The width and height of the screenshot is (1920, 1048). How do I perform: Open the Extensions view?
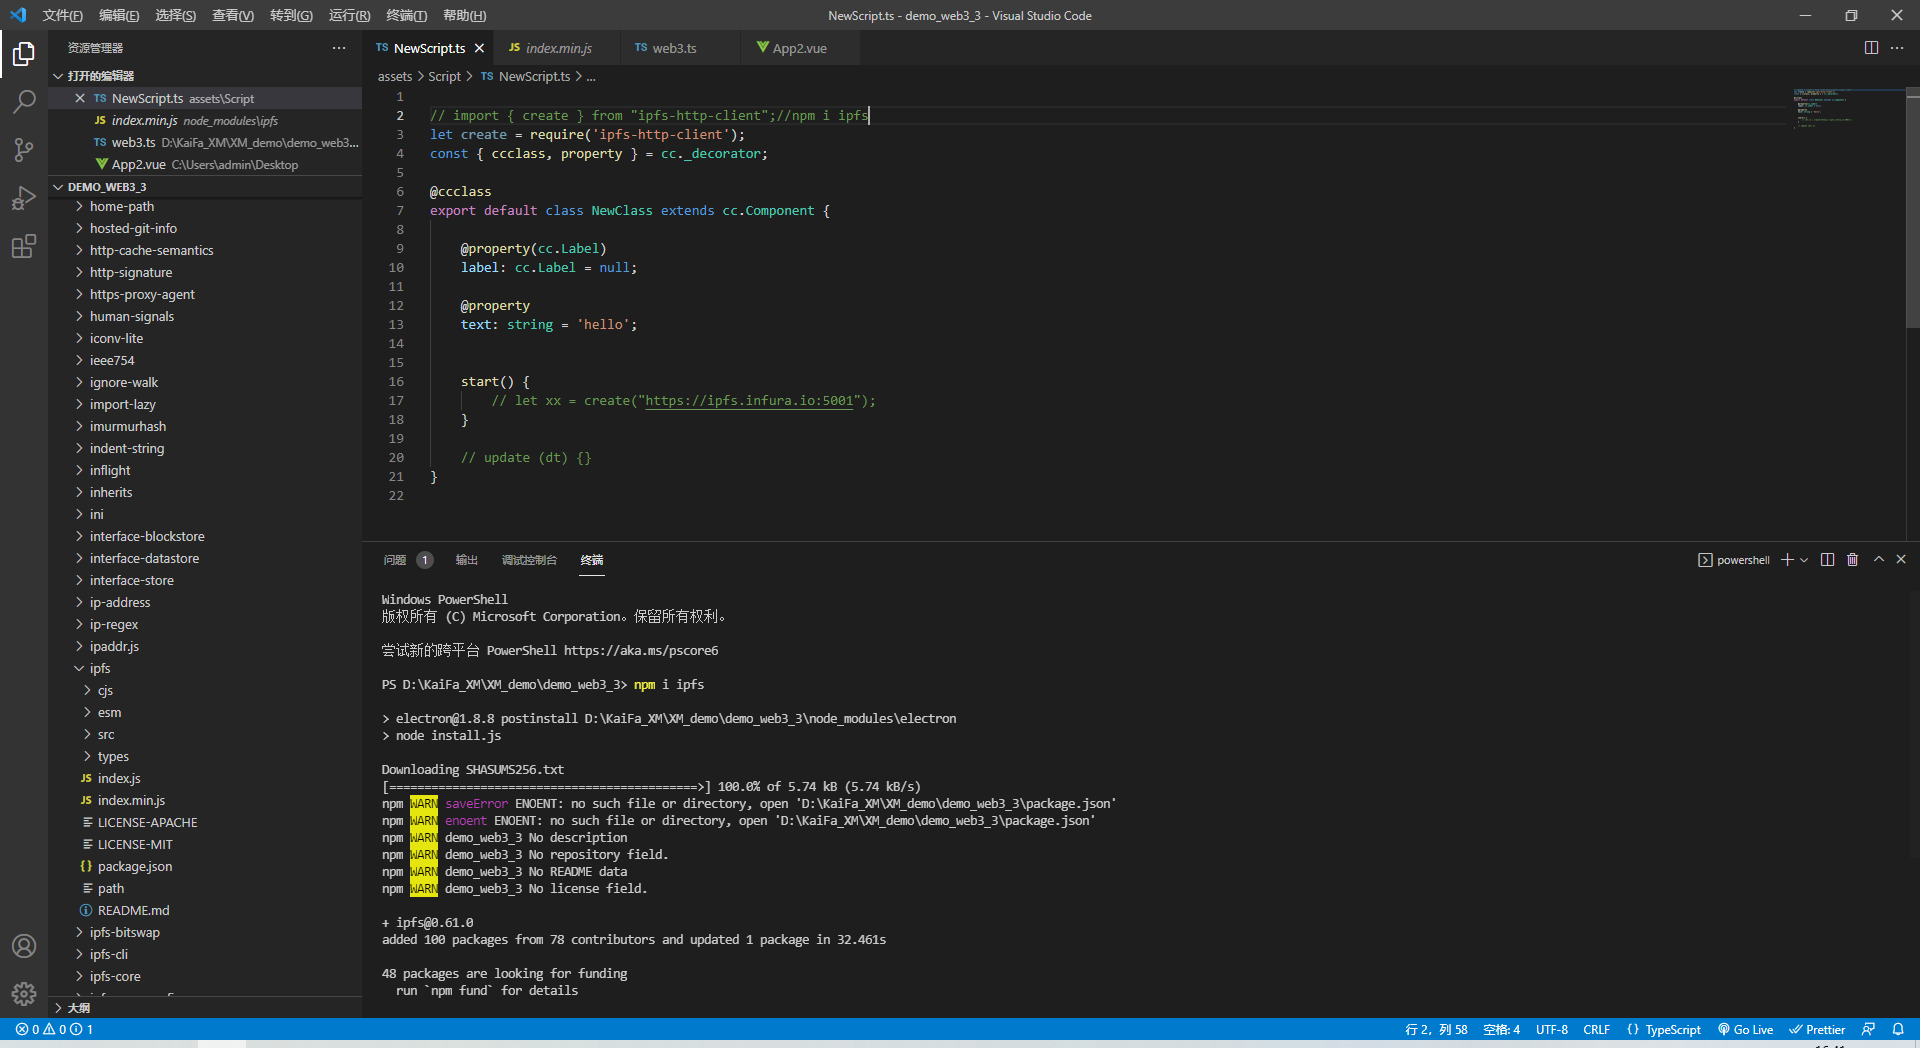tap(24, 246)
